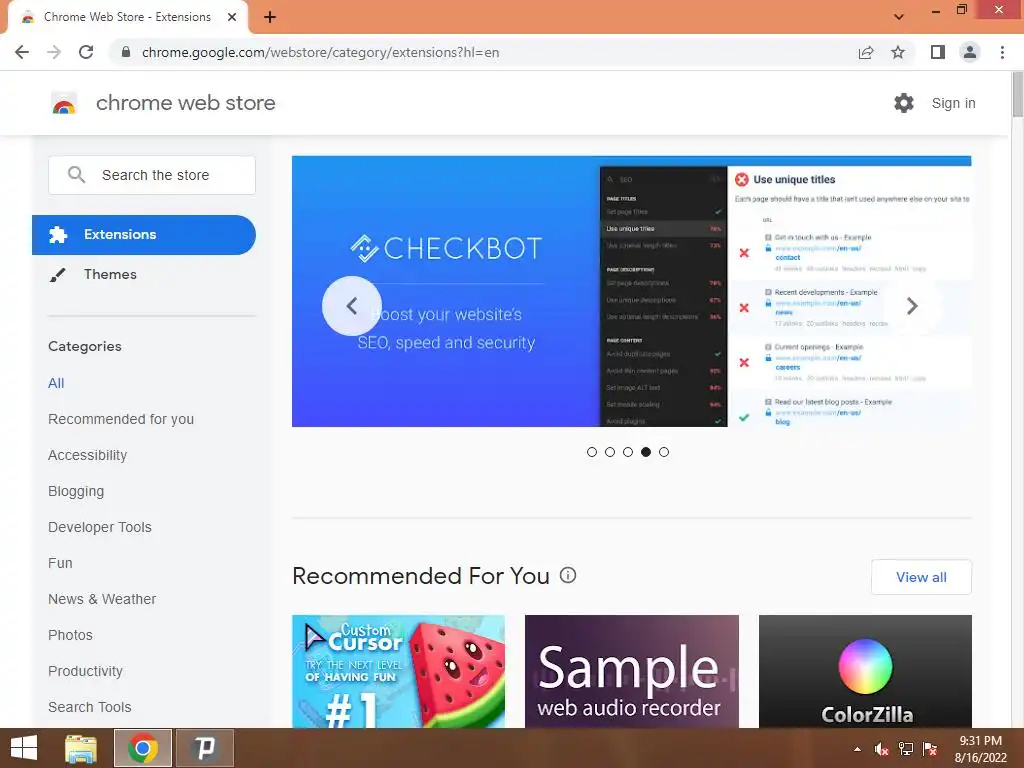Click info icon beside Recommended For You
The width and height of the screenshot is (1024, 768).
568,575
